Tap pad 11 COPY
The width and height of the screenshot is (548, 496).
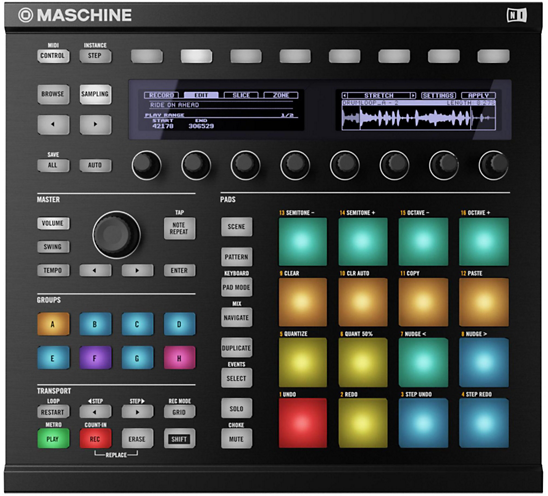point(423,302)
